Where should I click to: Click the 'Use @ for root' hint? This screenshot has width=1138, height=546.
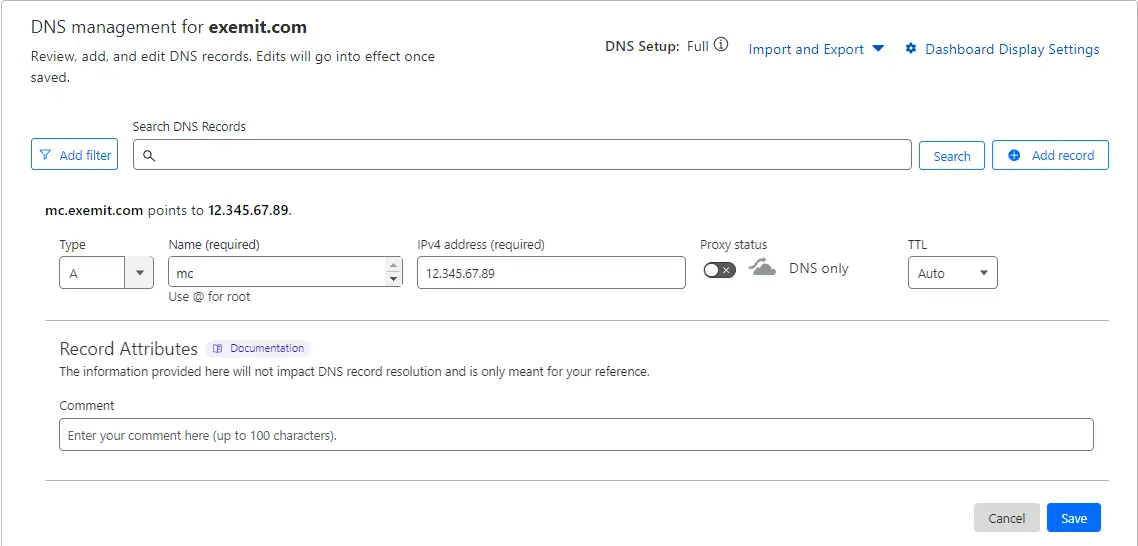pos(209,296)
